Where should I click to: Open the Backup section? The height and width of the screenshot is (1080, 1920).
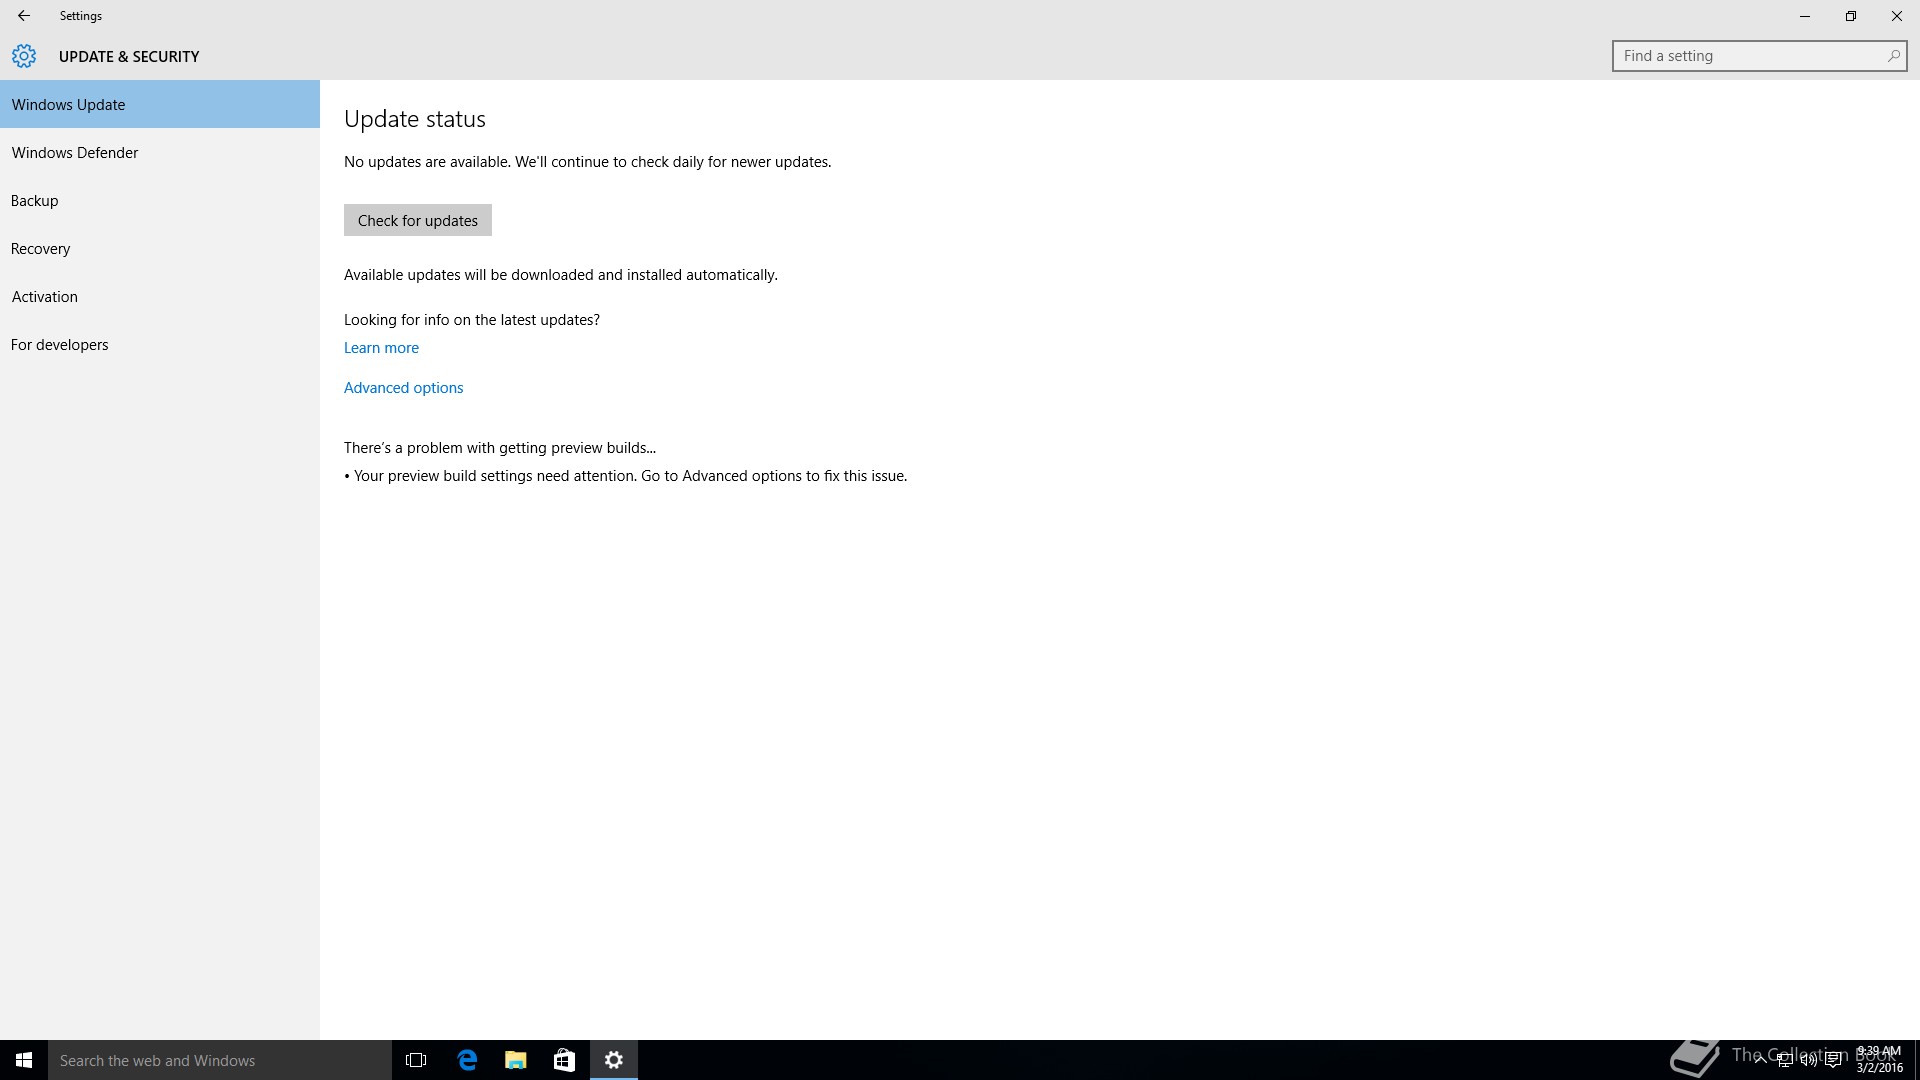[35, 201]
